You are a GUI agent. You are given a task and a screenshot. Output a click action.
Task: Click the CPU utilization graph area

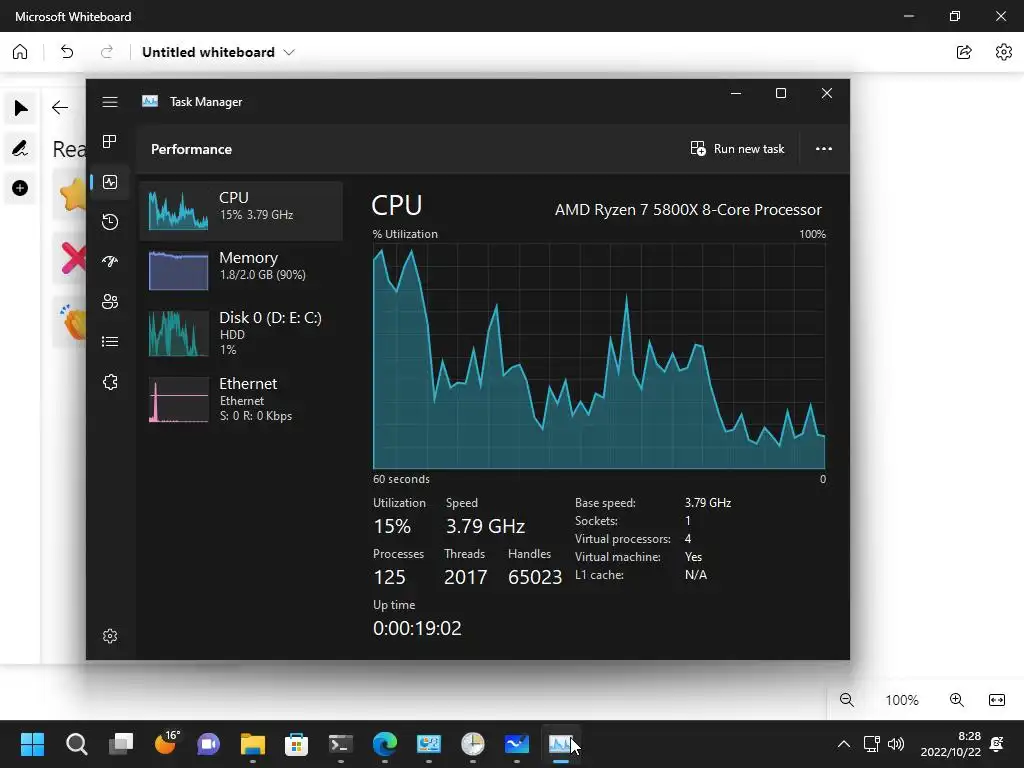[x=599, y=356]
